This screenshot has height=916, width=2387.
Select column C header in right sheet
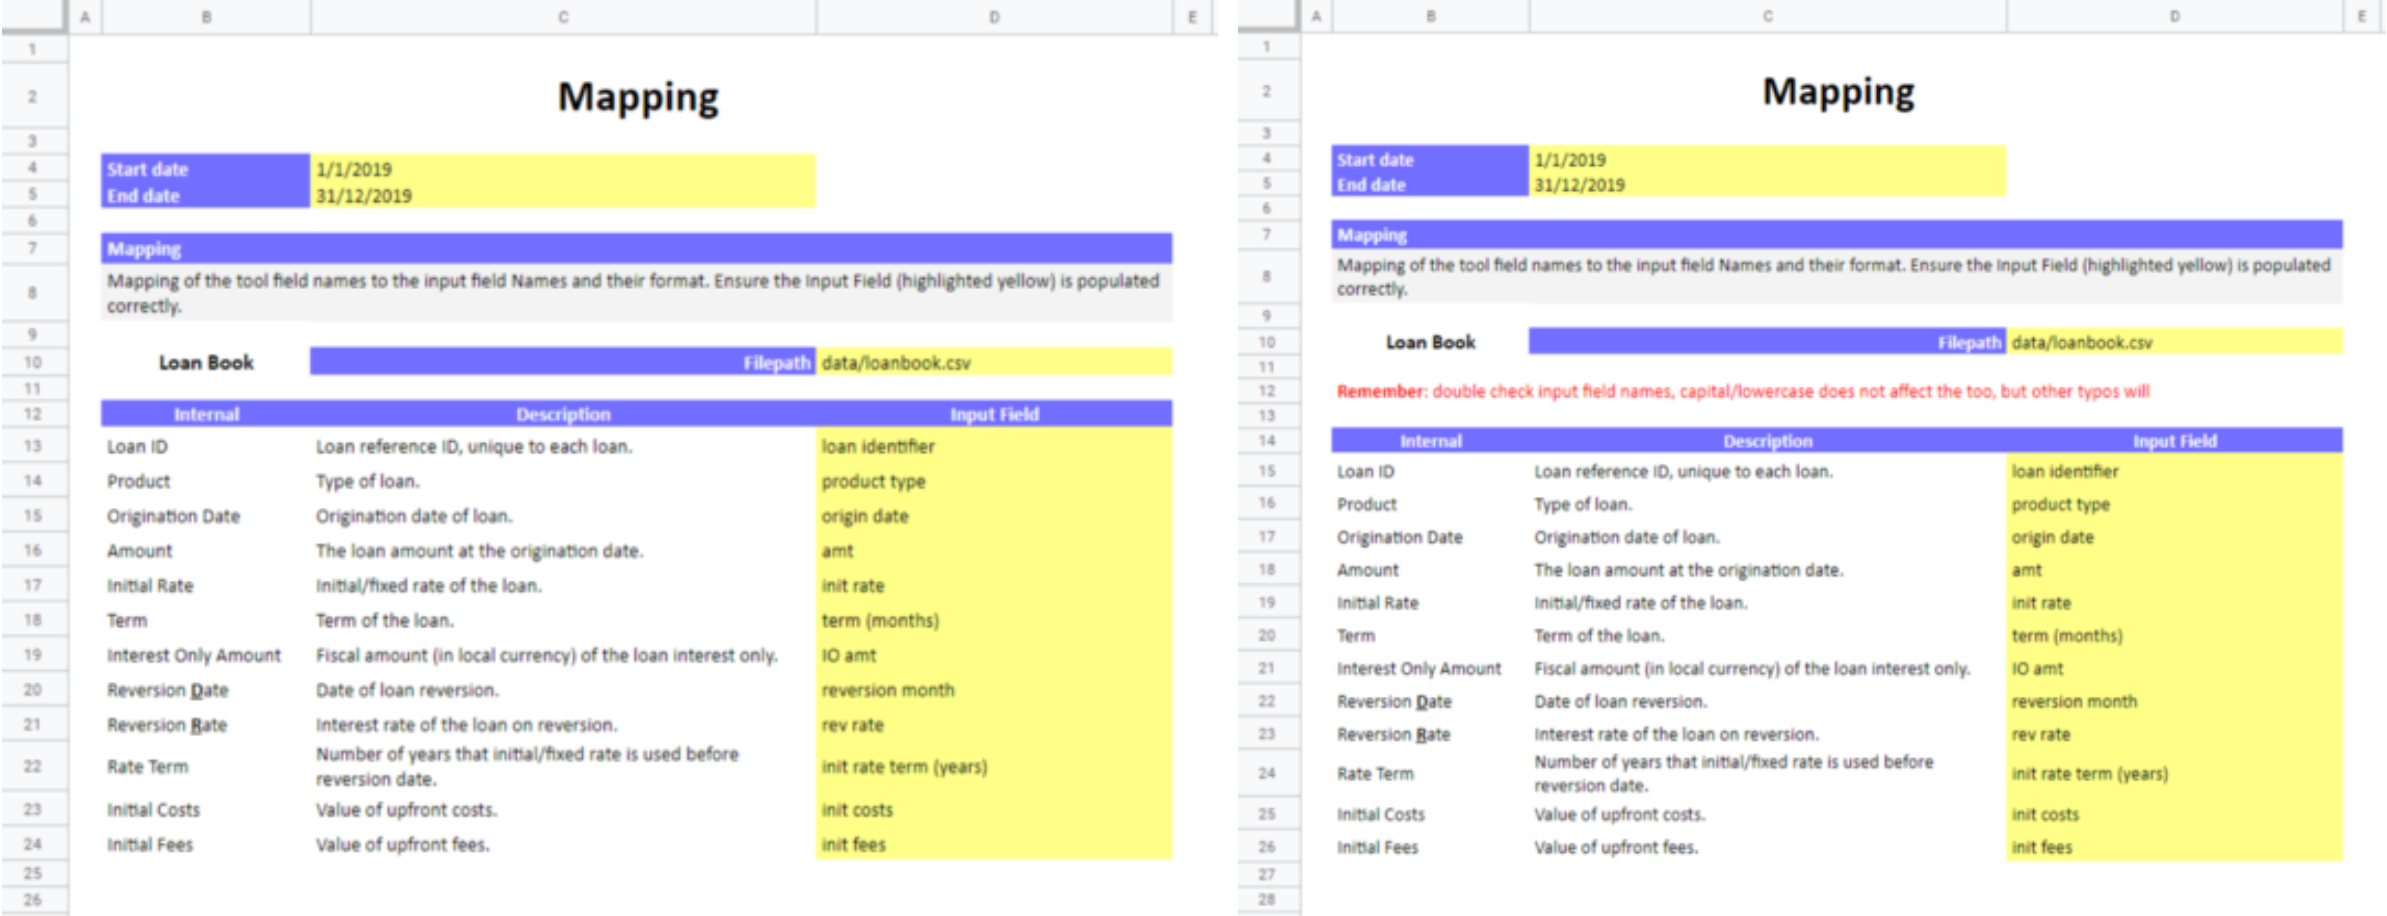[1767, 16]
